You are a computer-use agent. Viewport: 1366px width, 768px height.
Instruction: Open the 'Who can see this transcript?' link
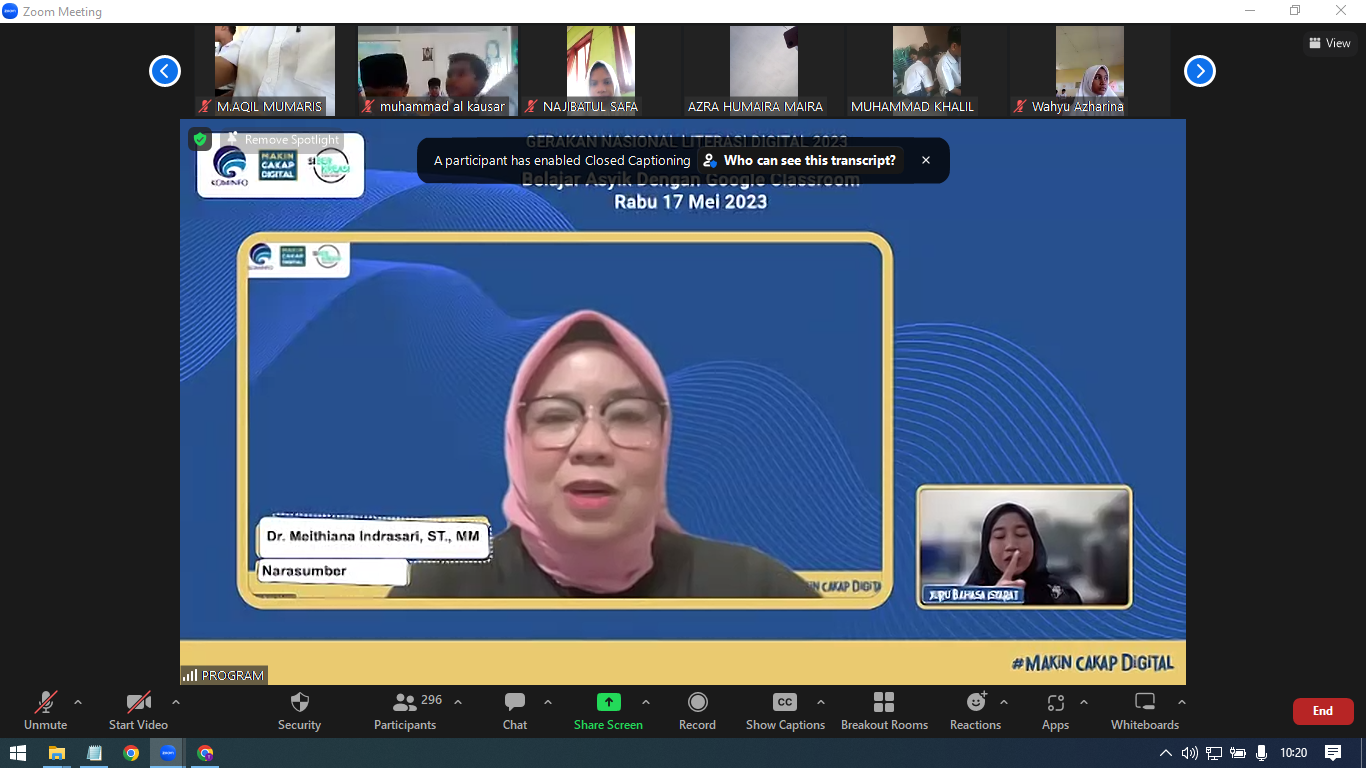pyautogui.click(x=800, y=160)
